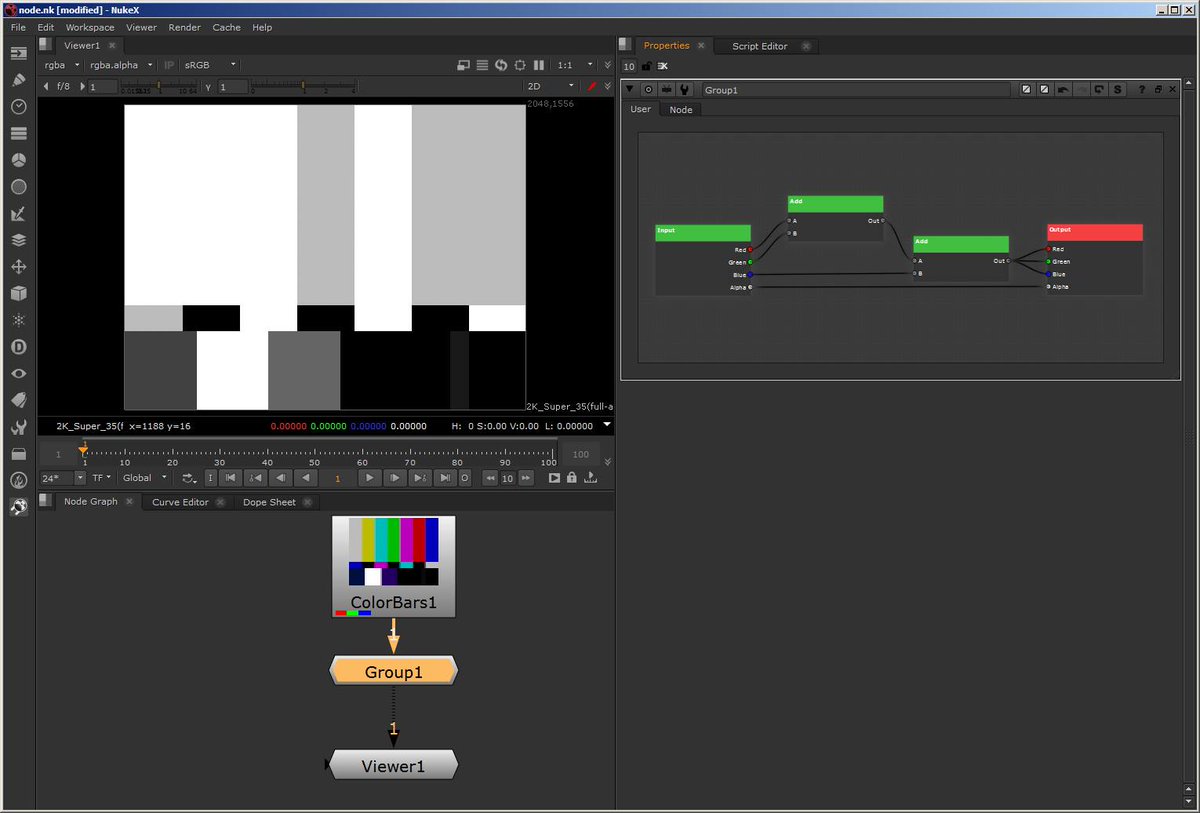The height and width of the screenshot is (813, 1200).
Task: Play forward on the timeline
Action: (369, 478)
